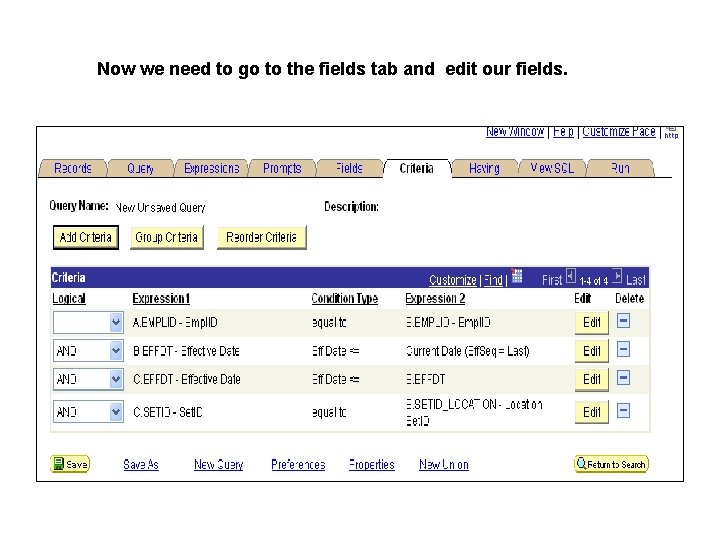The height and width of the screenshot is (540, 720).
Task: Switch to the Records tab
Action: 73,169
